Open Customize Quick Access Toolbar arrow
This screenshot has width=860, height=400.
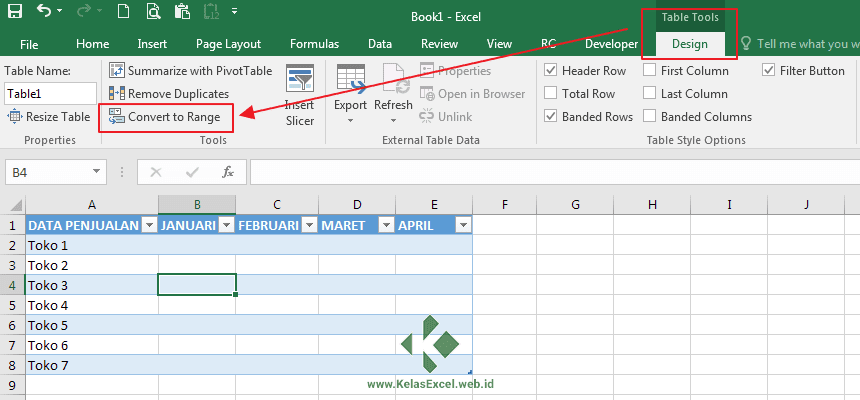pyautogui.click(x=235, y=11)
